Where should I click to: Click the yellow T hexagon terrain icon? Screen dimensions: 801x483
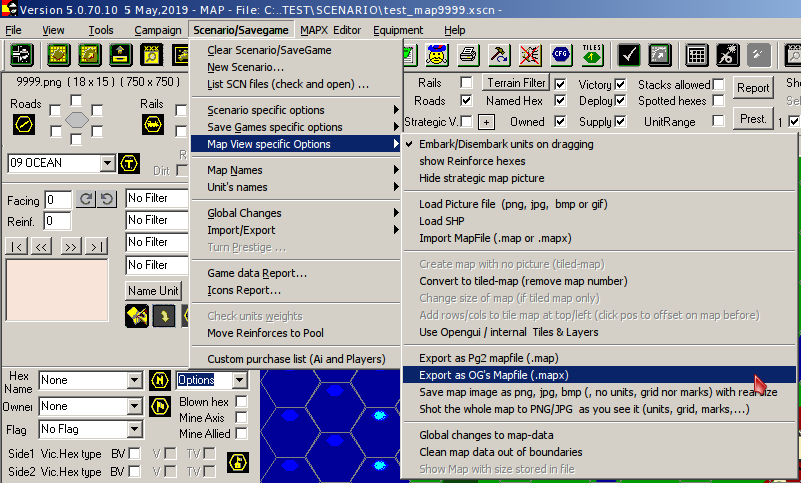(129, 164)
